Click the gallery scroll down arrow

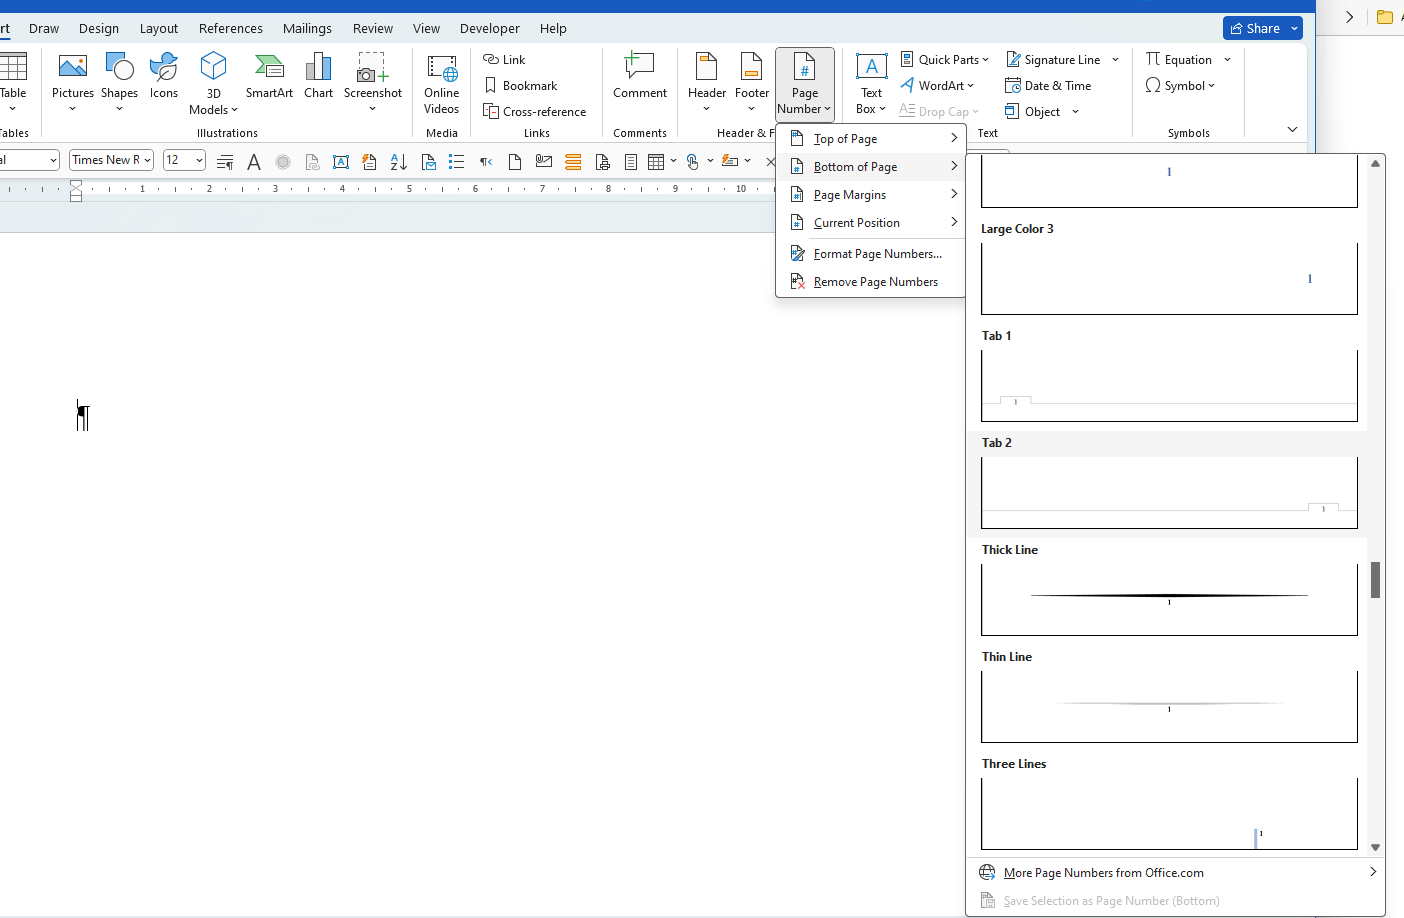[1376, 847]
